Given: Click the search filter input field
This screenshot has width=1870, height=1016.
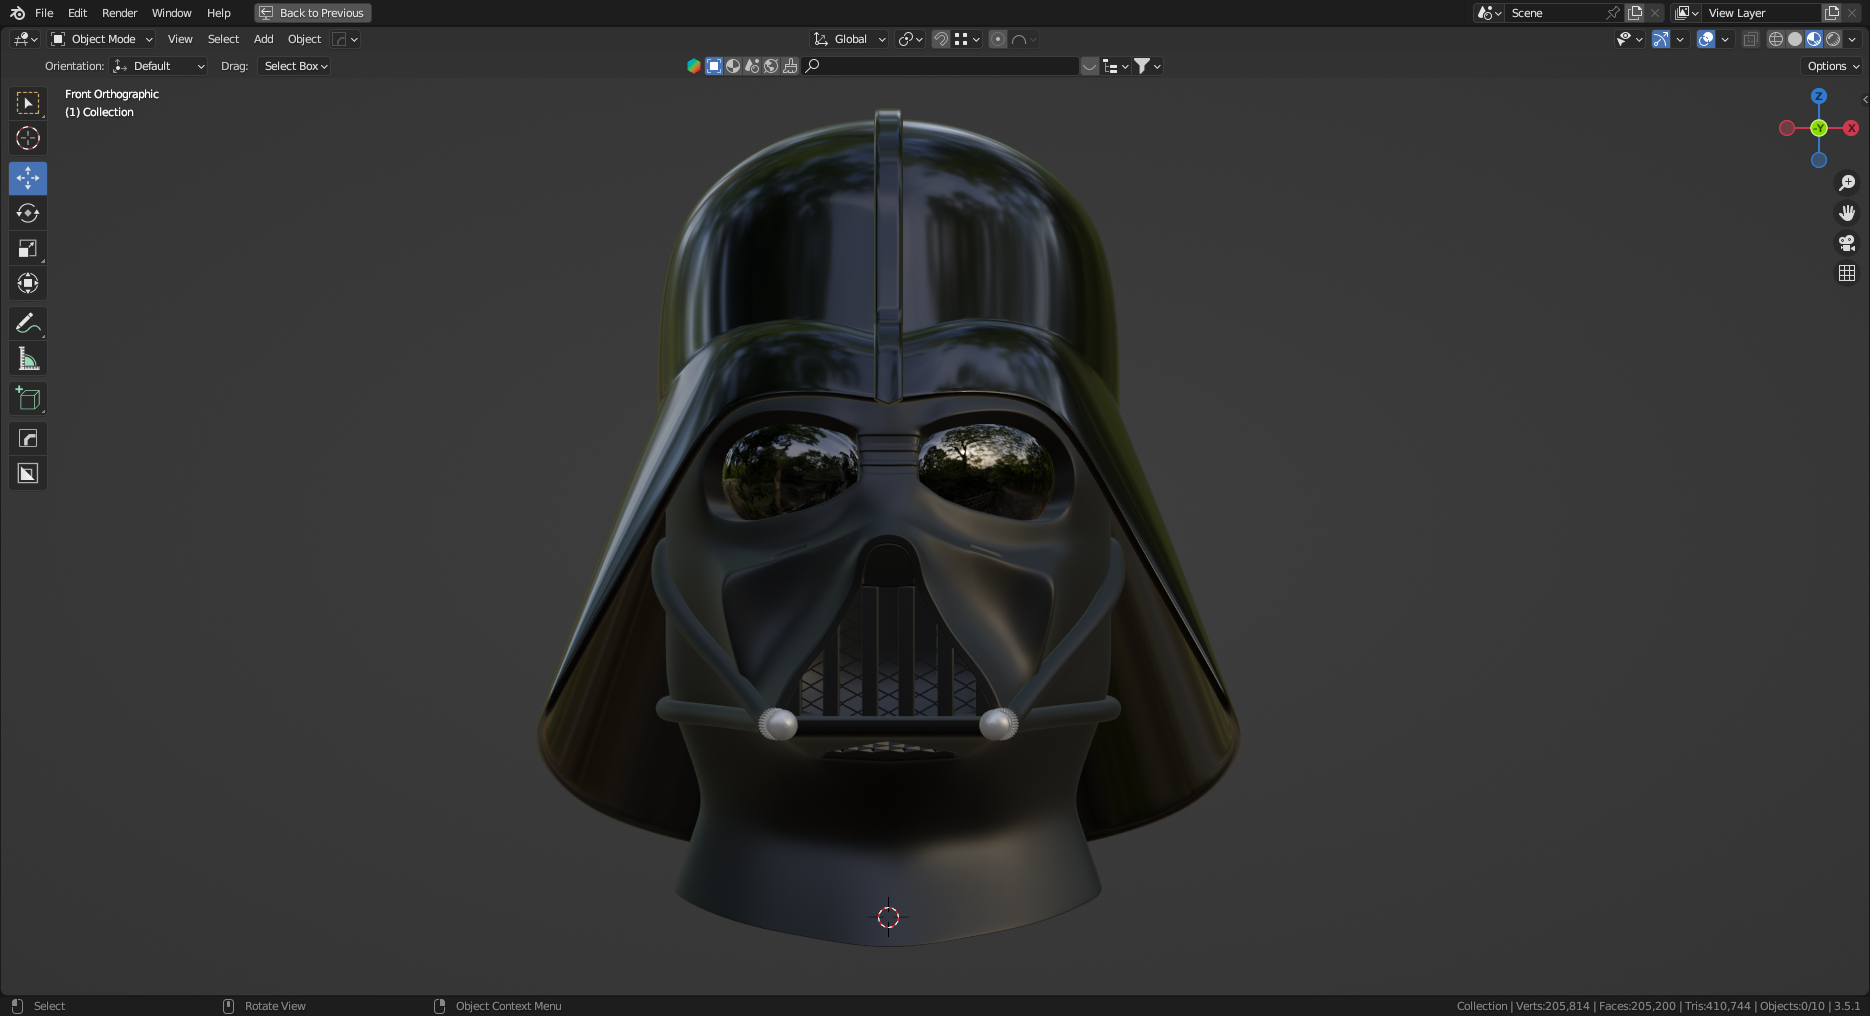Looking at the screenshot, I should point(940,66).
